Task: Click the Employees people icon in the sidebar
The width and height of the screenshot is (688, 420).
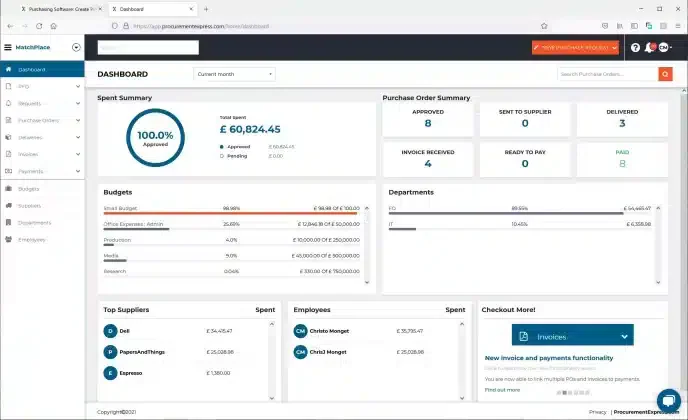Action: (x=8, y=240)
